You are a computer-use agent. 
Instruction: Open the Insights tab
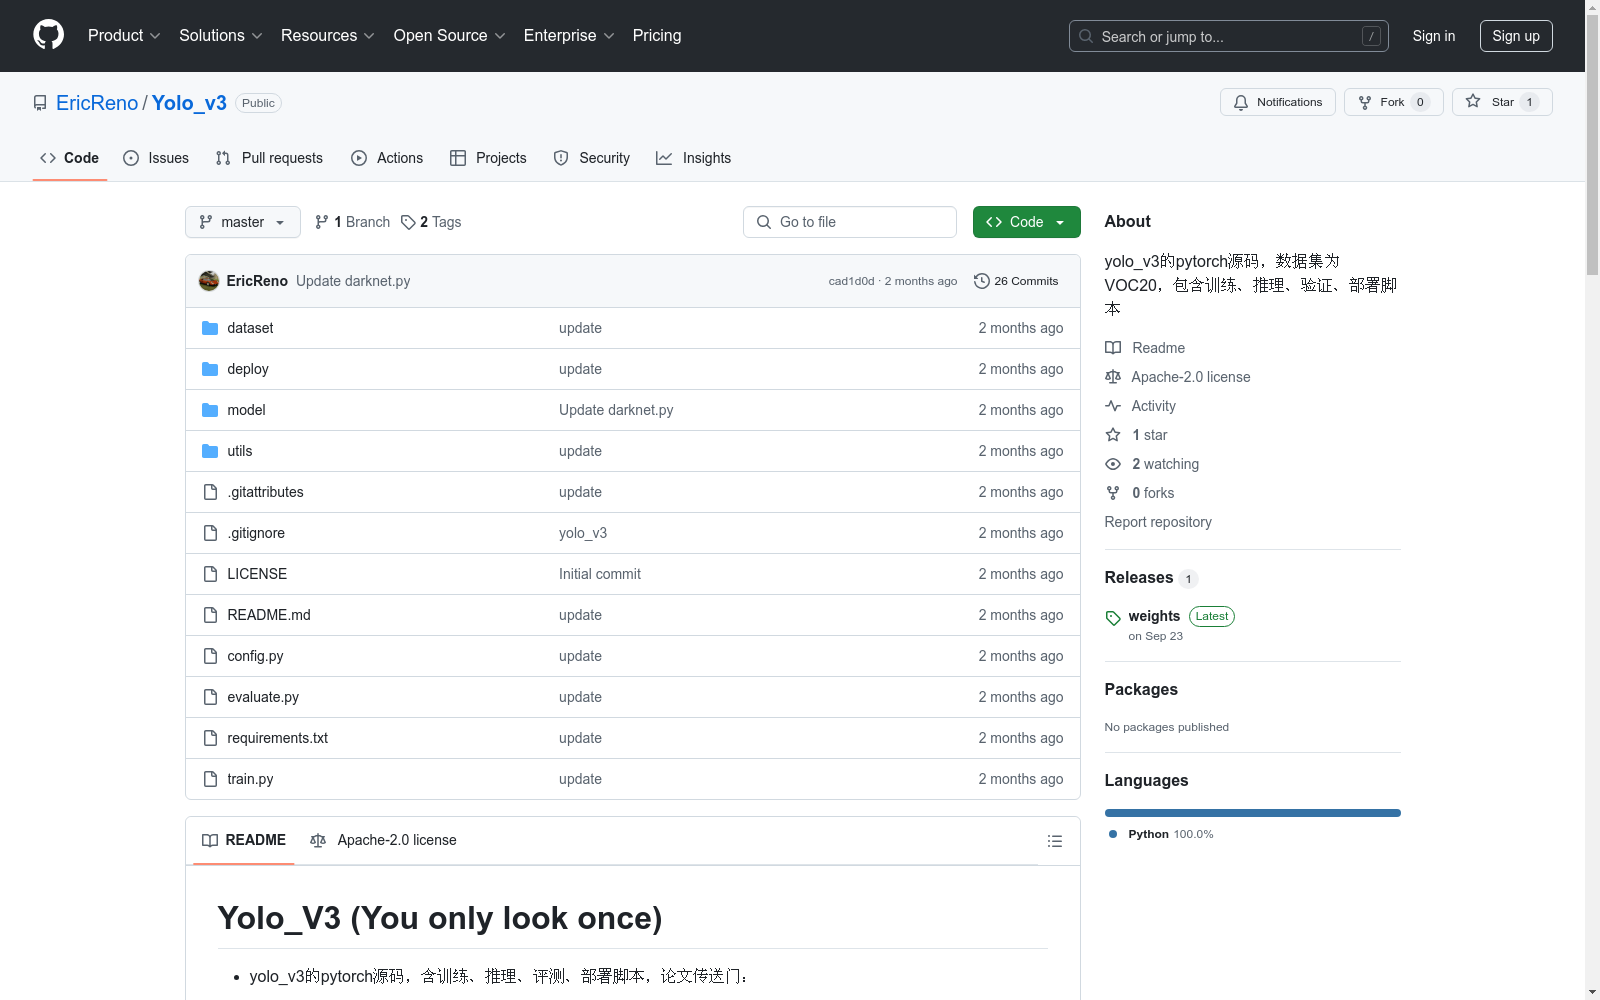[x=694, y=158]
